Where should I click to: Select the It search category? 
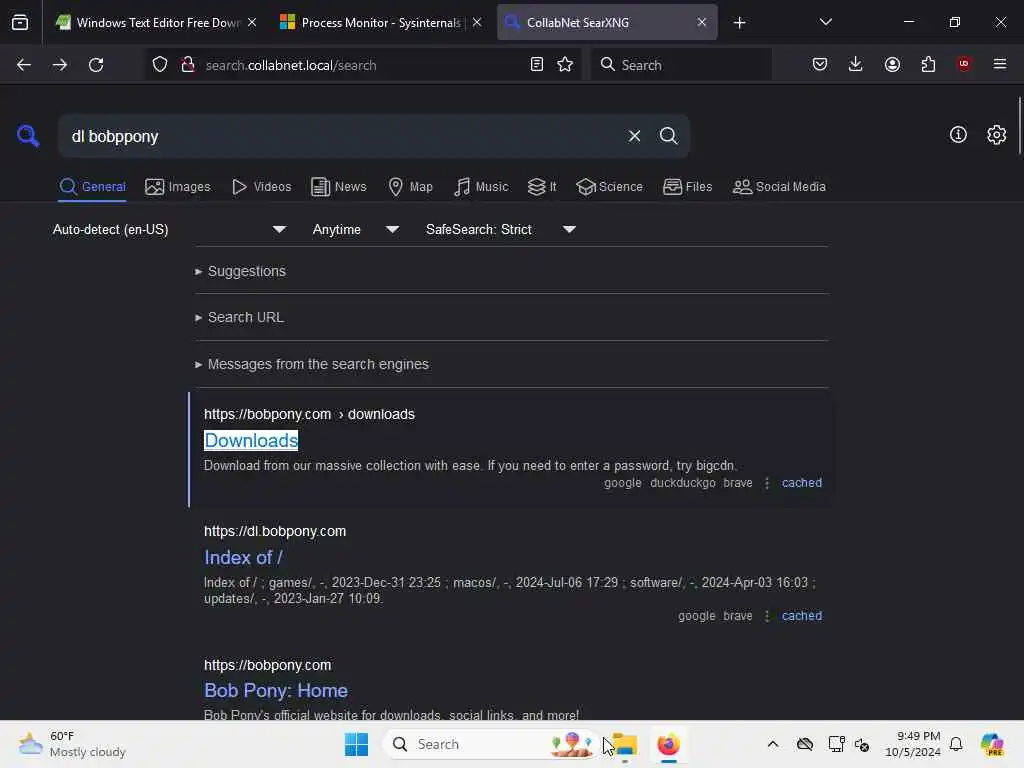point(542,187)
